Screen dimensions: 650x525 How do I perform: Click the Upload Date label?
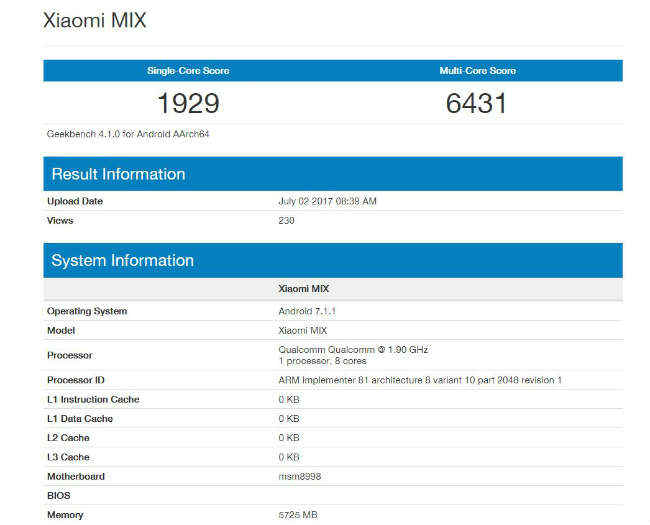[75, 201]
